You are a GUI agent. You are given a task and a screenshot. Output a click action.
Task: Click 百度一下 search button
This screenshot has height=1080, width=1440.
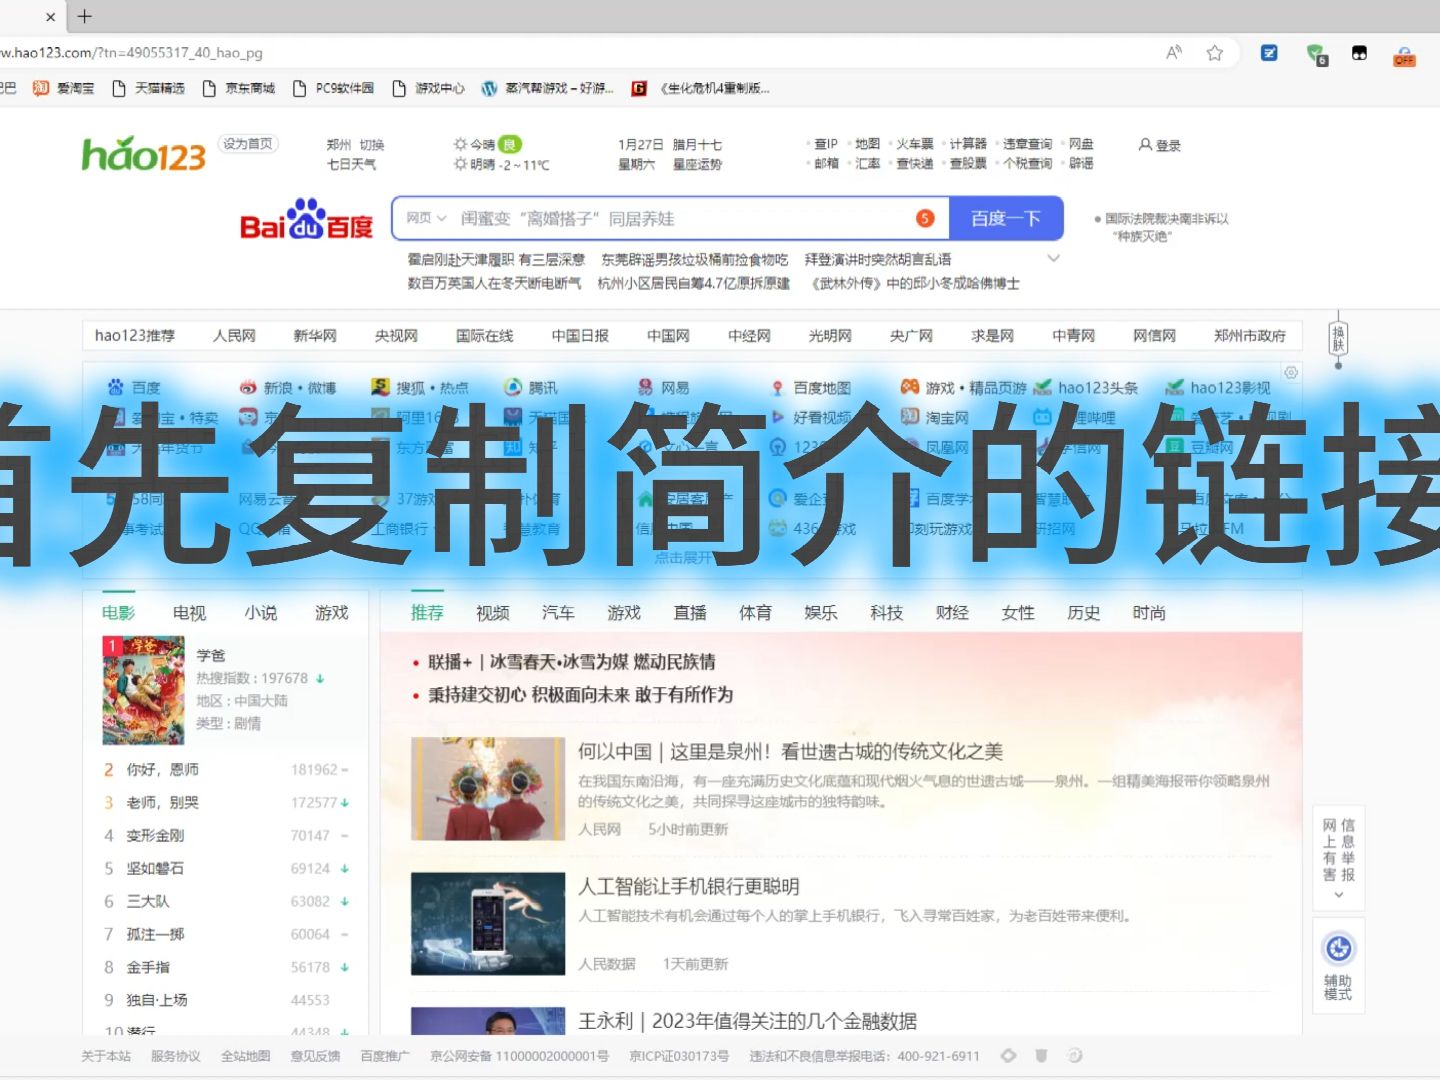coord(1005,218)
